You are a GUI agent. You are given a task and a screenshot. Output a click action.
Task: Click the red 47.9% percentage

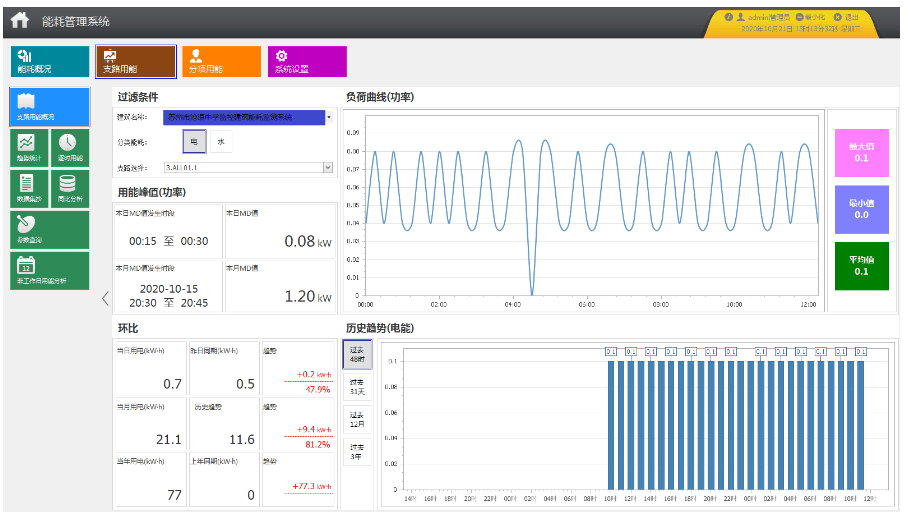coord(318,389)
